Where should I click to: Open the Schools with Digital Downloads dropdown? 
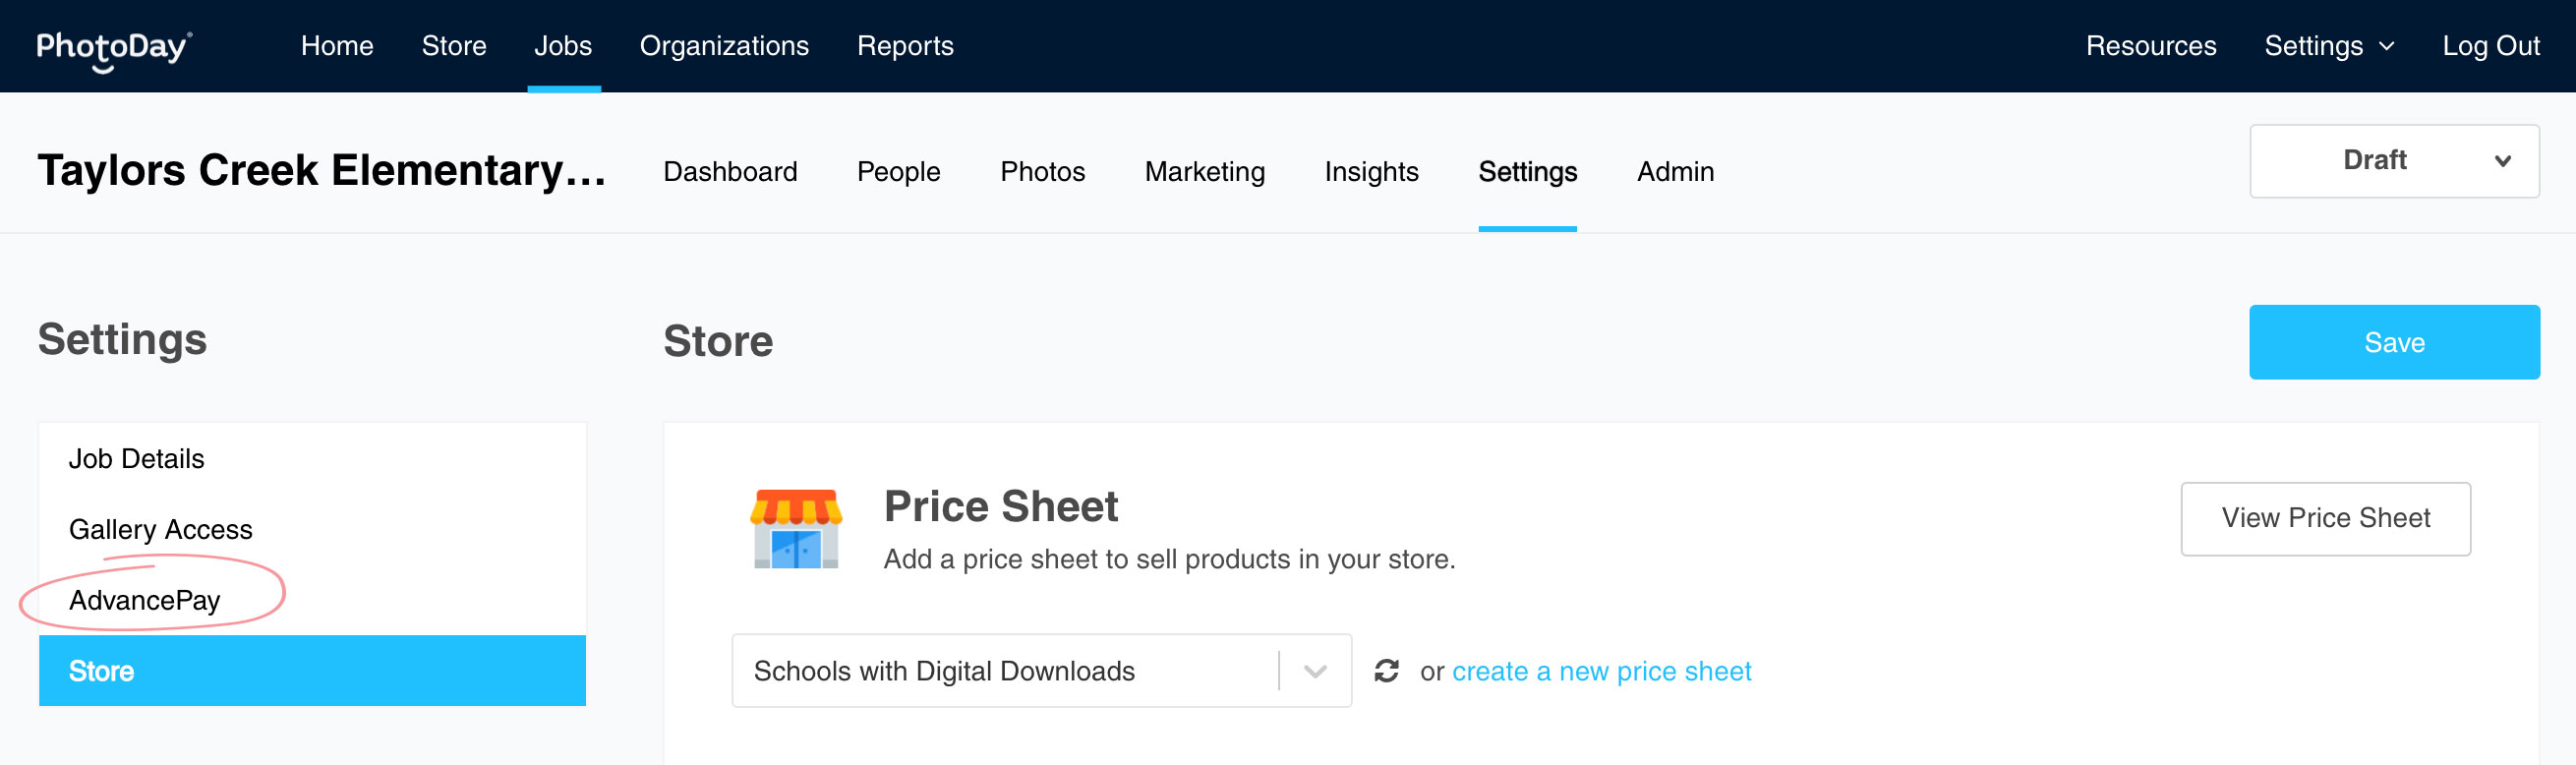pos(1041,671)
